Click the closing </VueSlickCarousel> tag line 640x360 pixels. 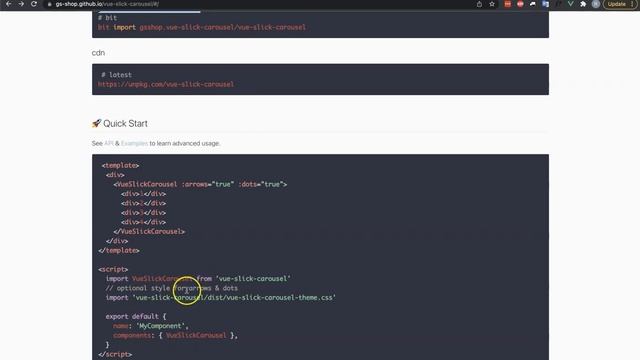pos(149,231)
